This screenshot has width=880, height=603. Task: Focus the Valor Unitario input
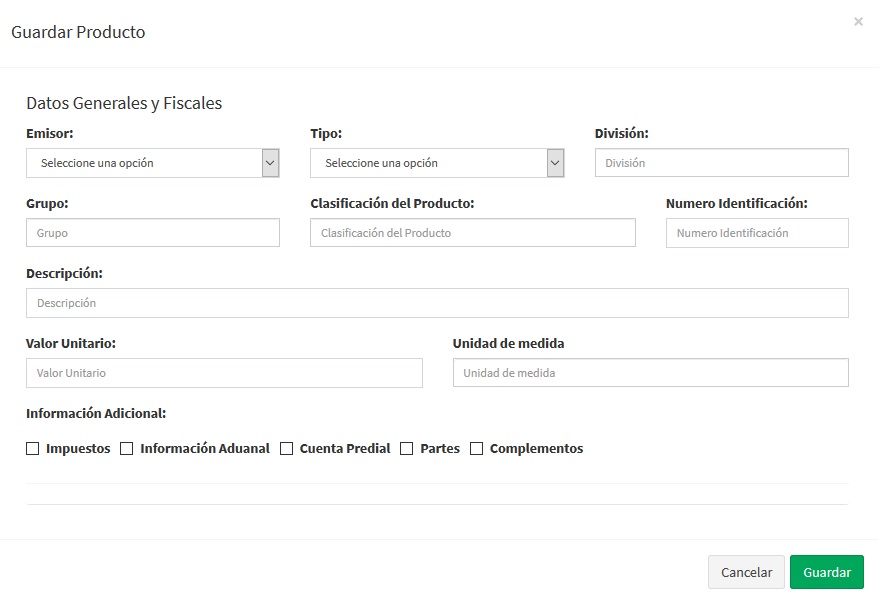pos(224,373)
